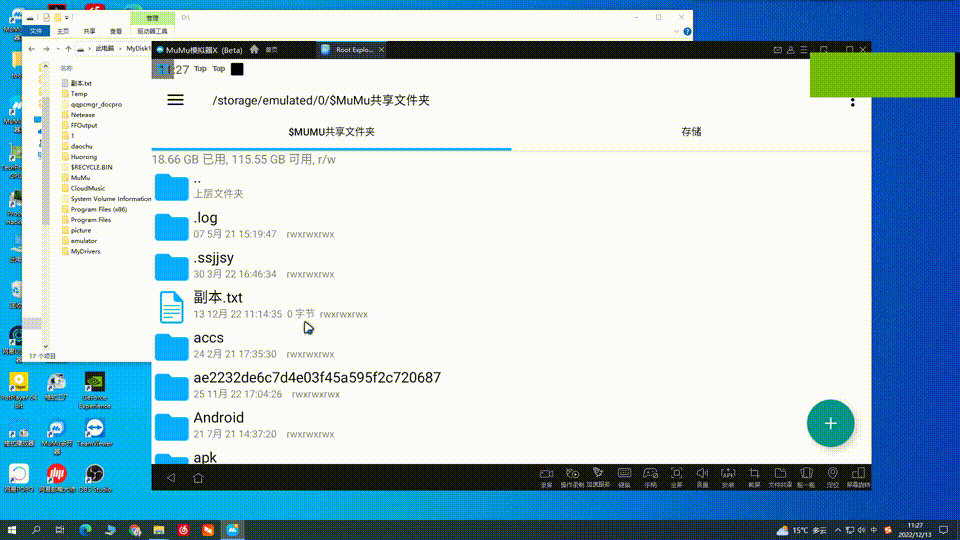Screen dimensions: 960x540
Task: Open the 副本.txt file in Root Explorer
Action: (x=511, y=305)
